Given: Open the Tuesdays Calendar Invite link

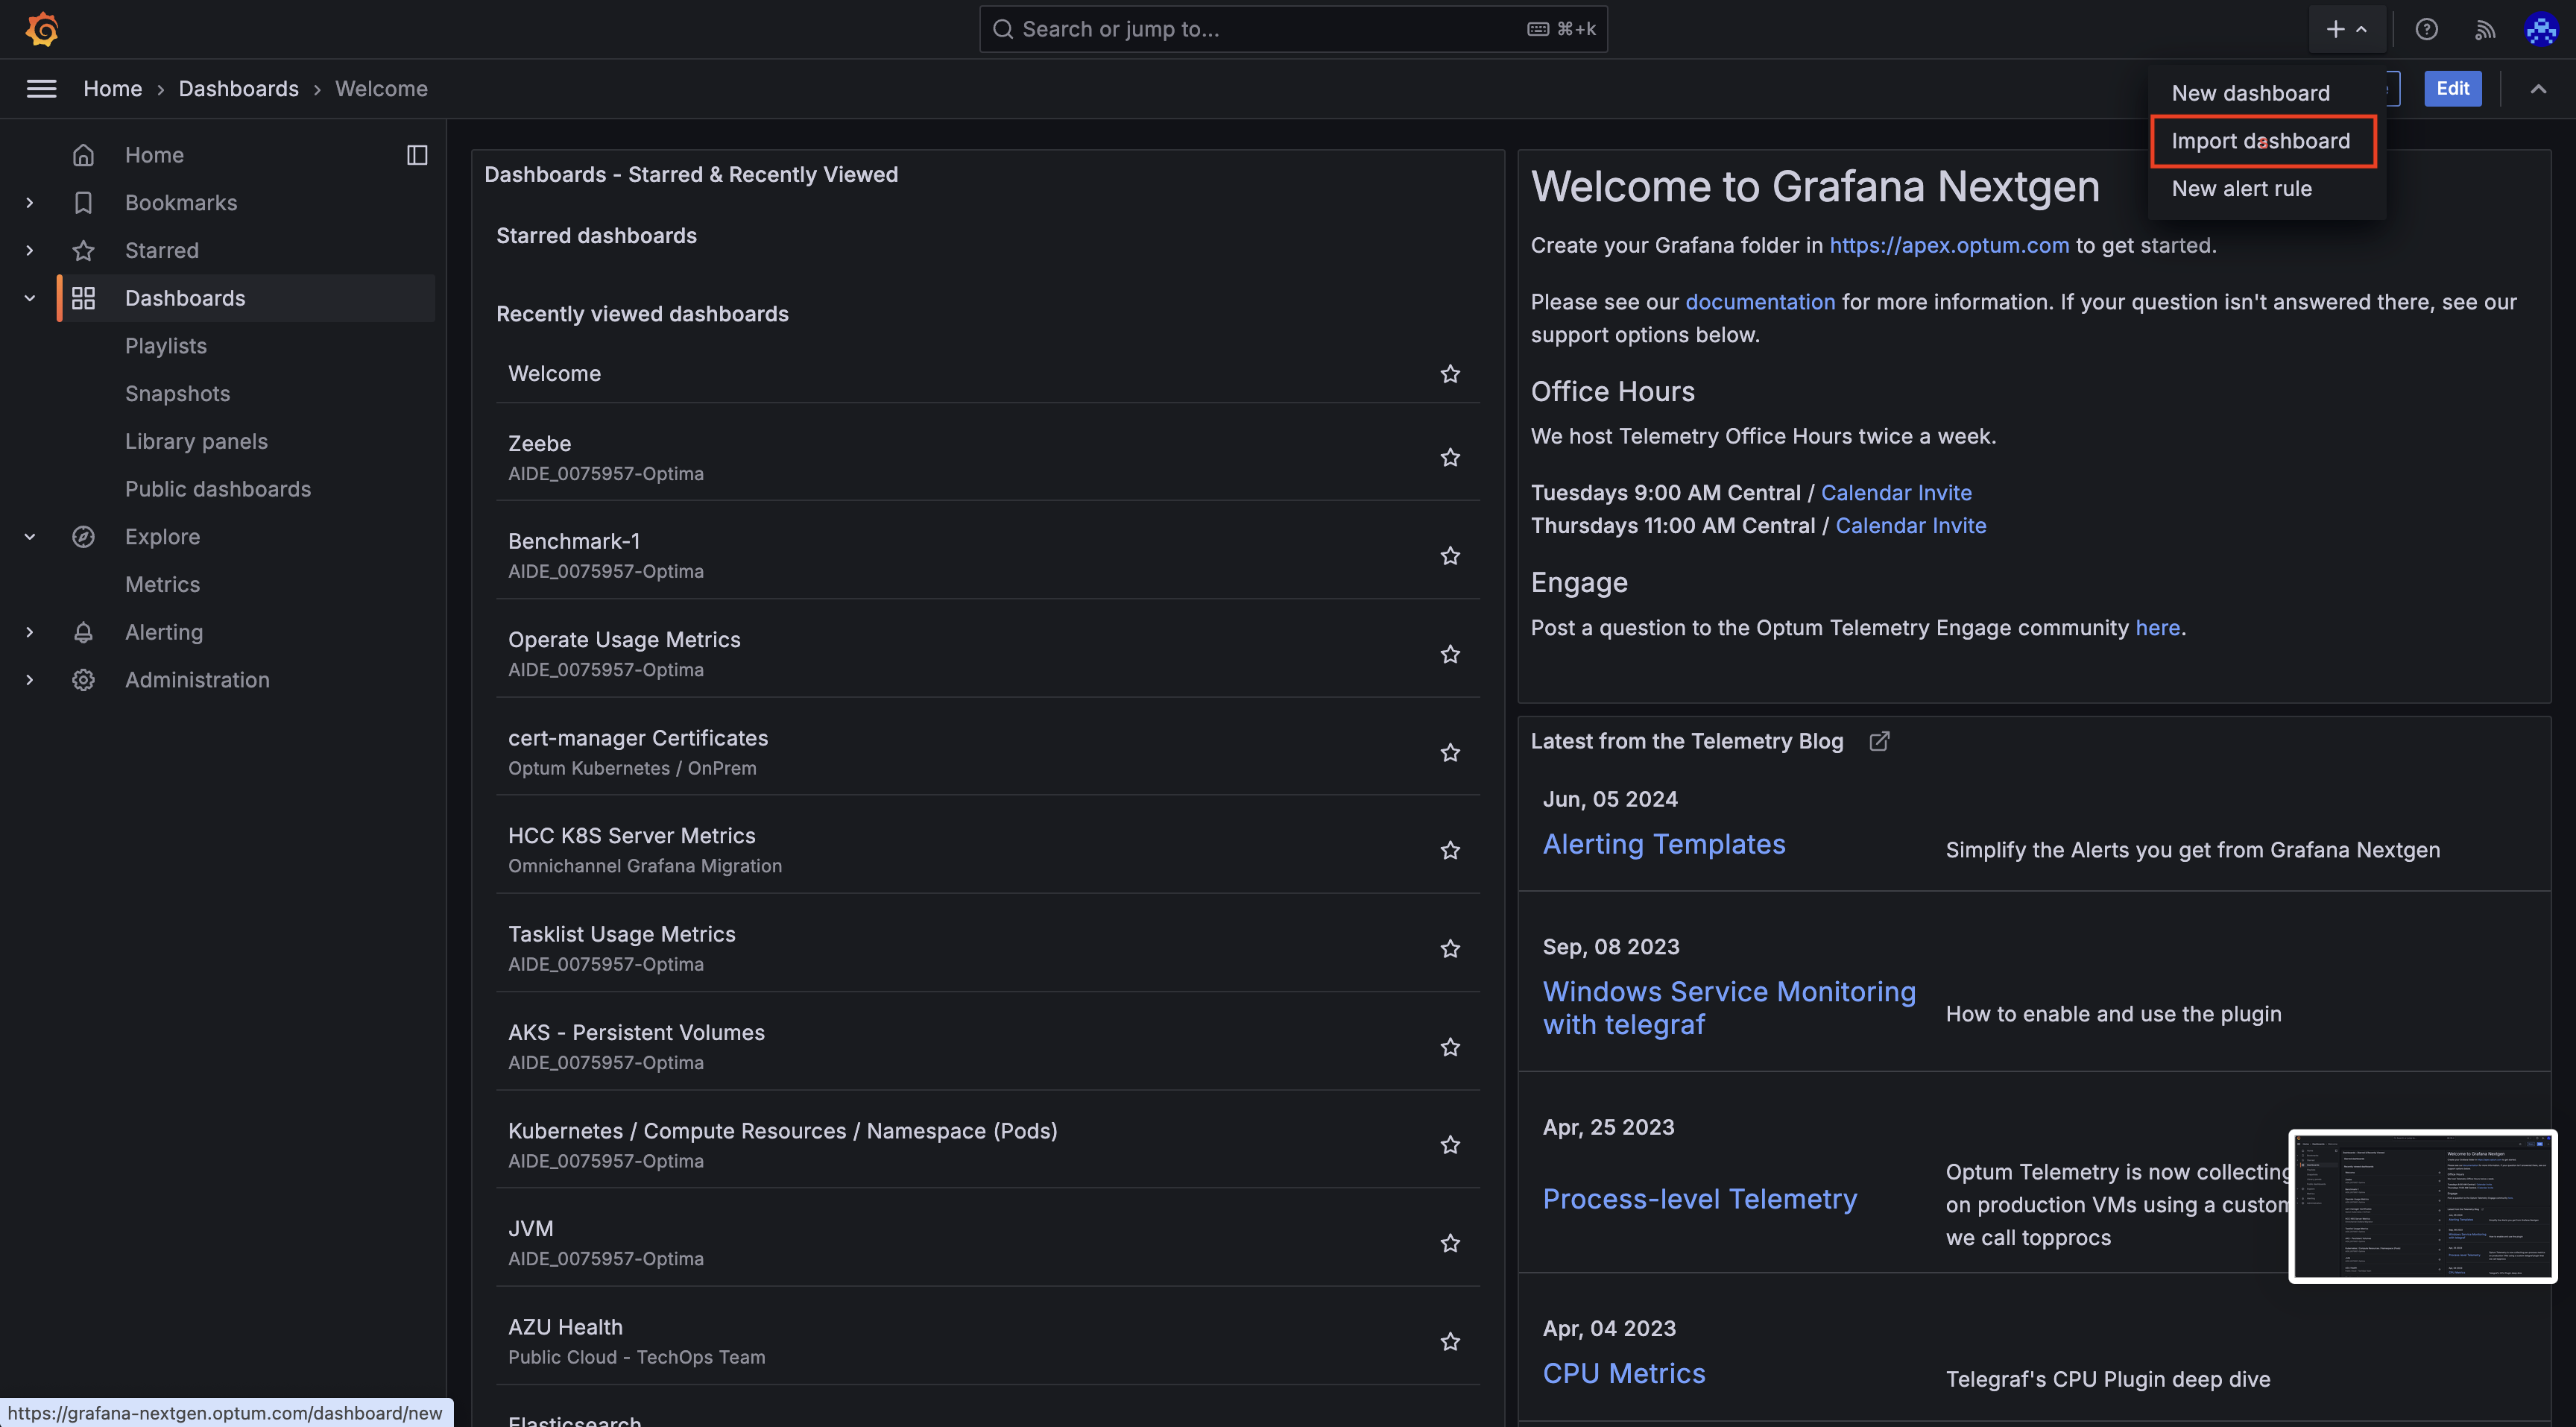Looking at the screenshot, I should (1896, 493).
